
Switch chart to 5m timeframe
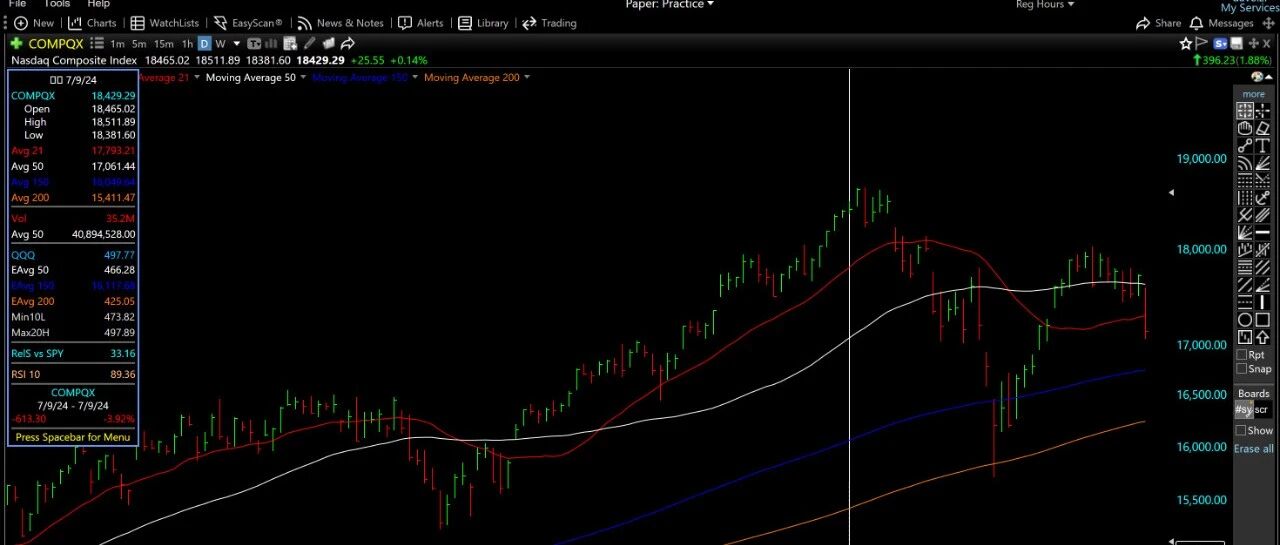pyautogui.click(x=139, y=43)
